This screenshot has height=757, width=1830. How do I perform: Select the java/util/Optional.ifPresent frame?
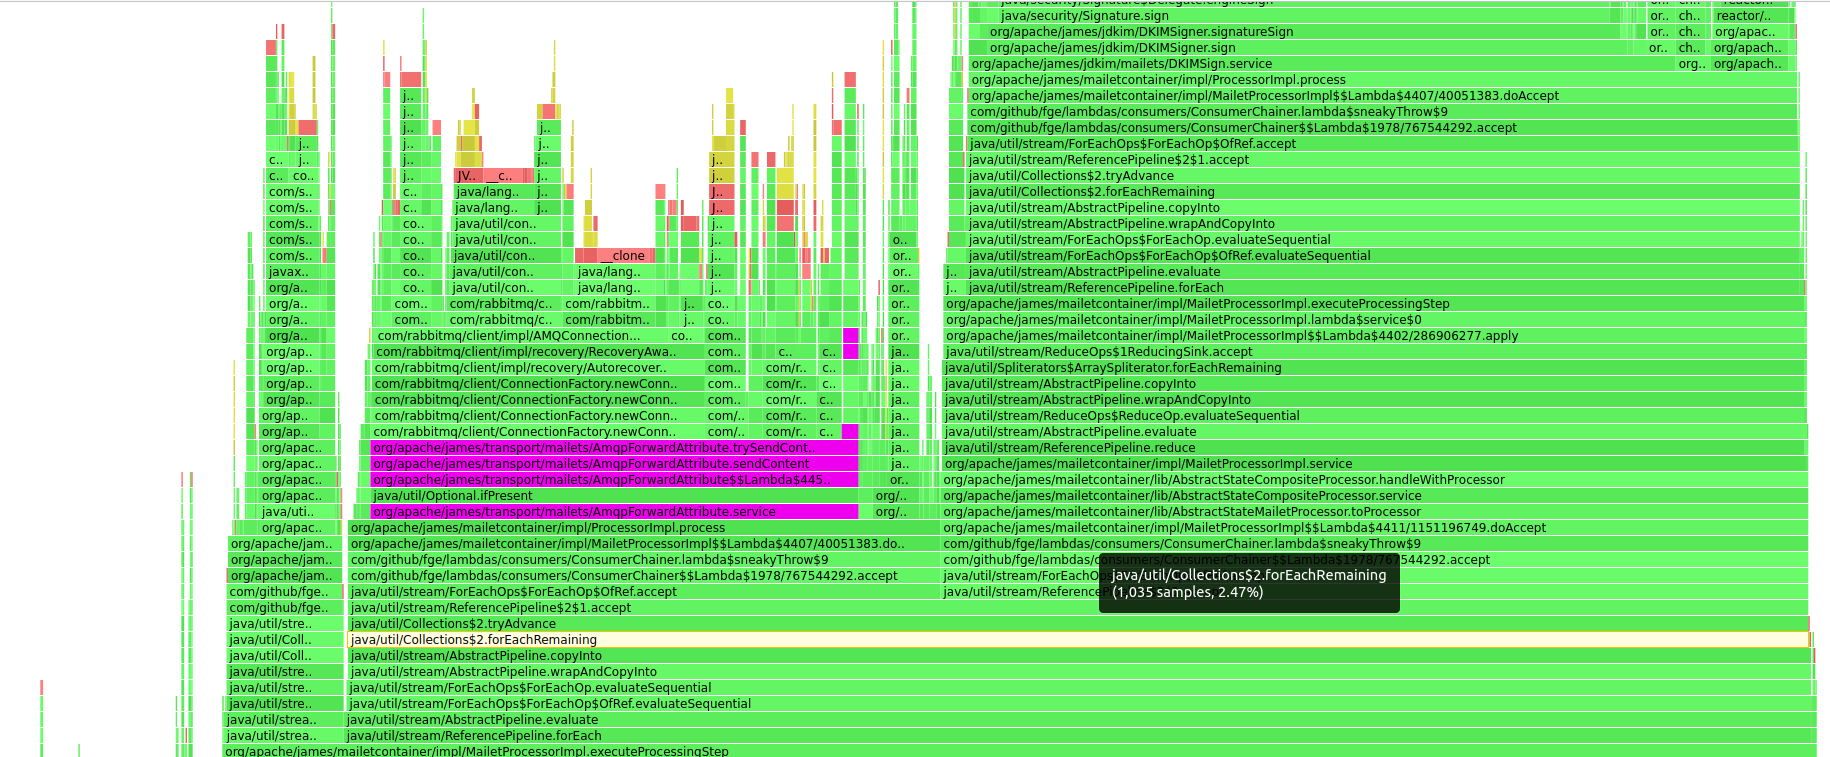(x=614, y=496)
